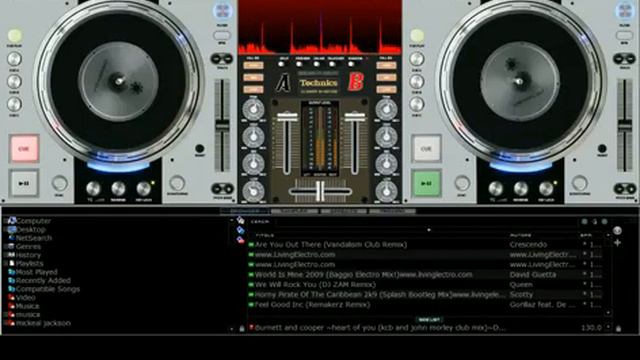The height and width of the screenshot is (360, 640).
Task: Click the left vinyl platter
Action: [118, 81]
